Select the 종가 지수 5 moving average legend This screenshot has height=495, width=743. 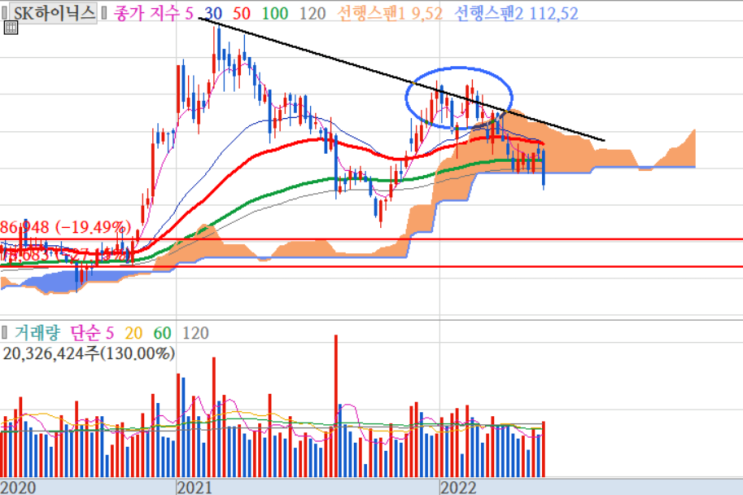click(x=153, y=13)
